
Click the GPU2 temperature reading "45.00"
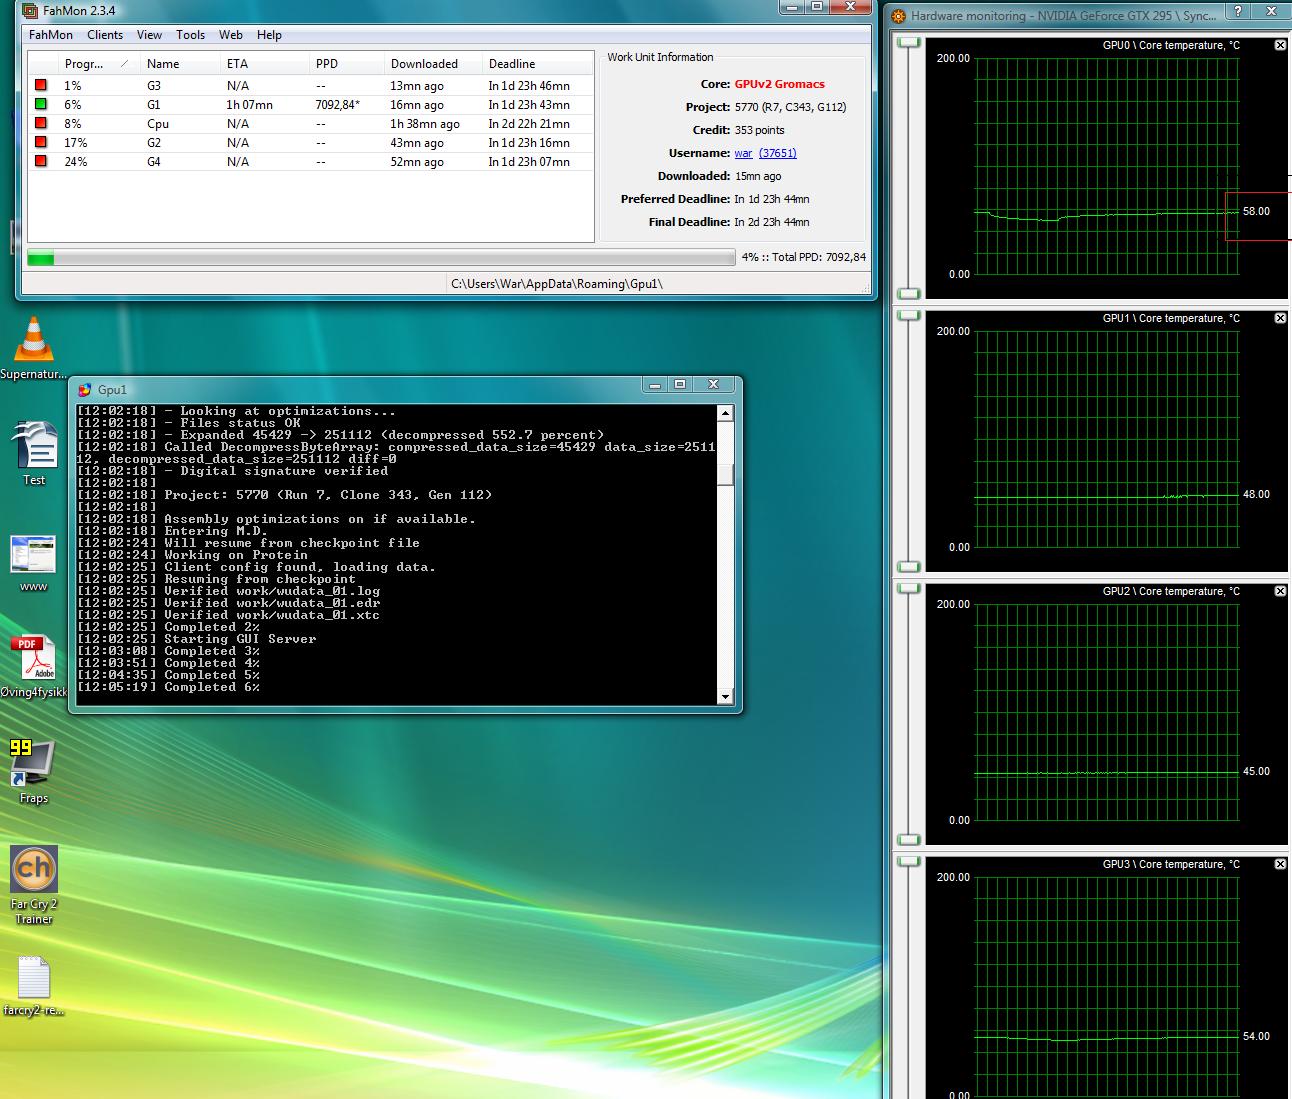coord(1256,771)
